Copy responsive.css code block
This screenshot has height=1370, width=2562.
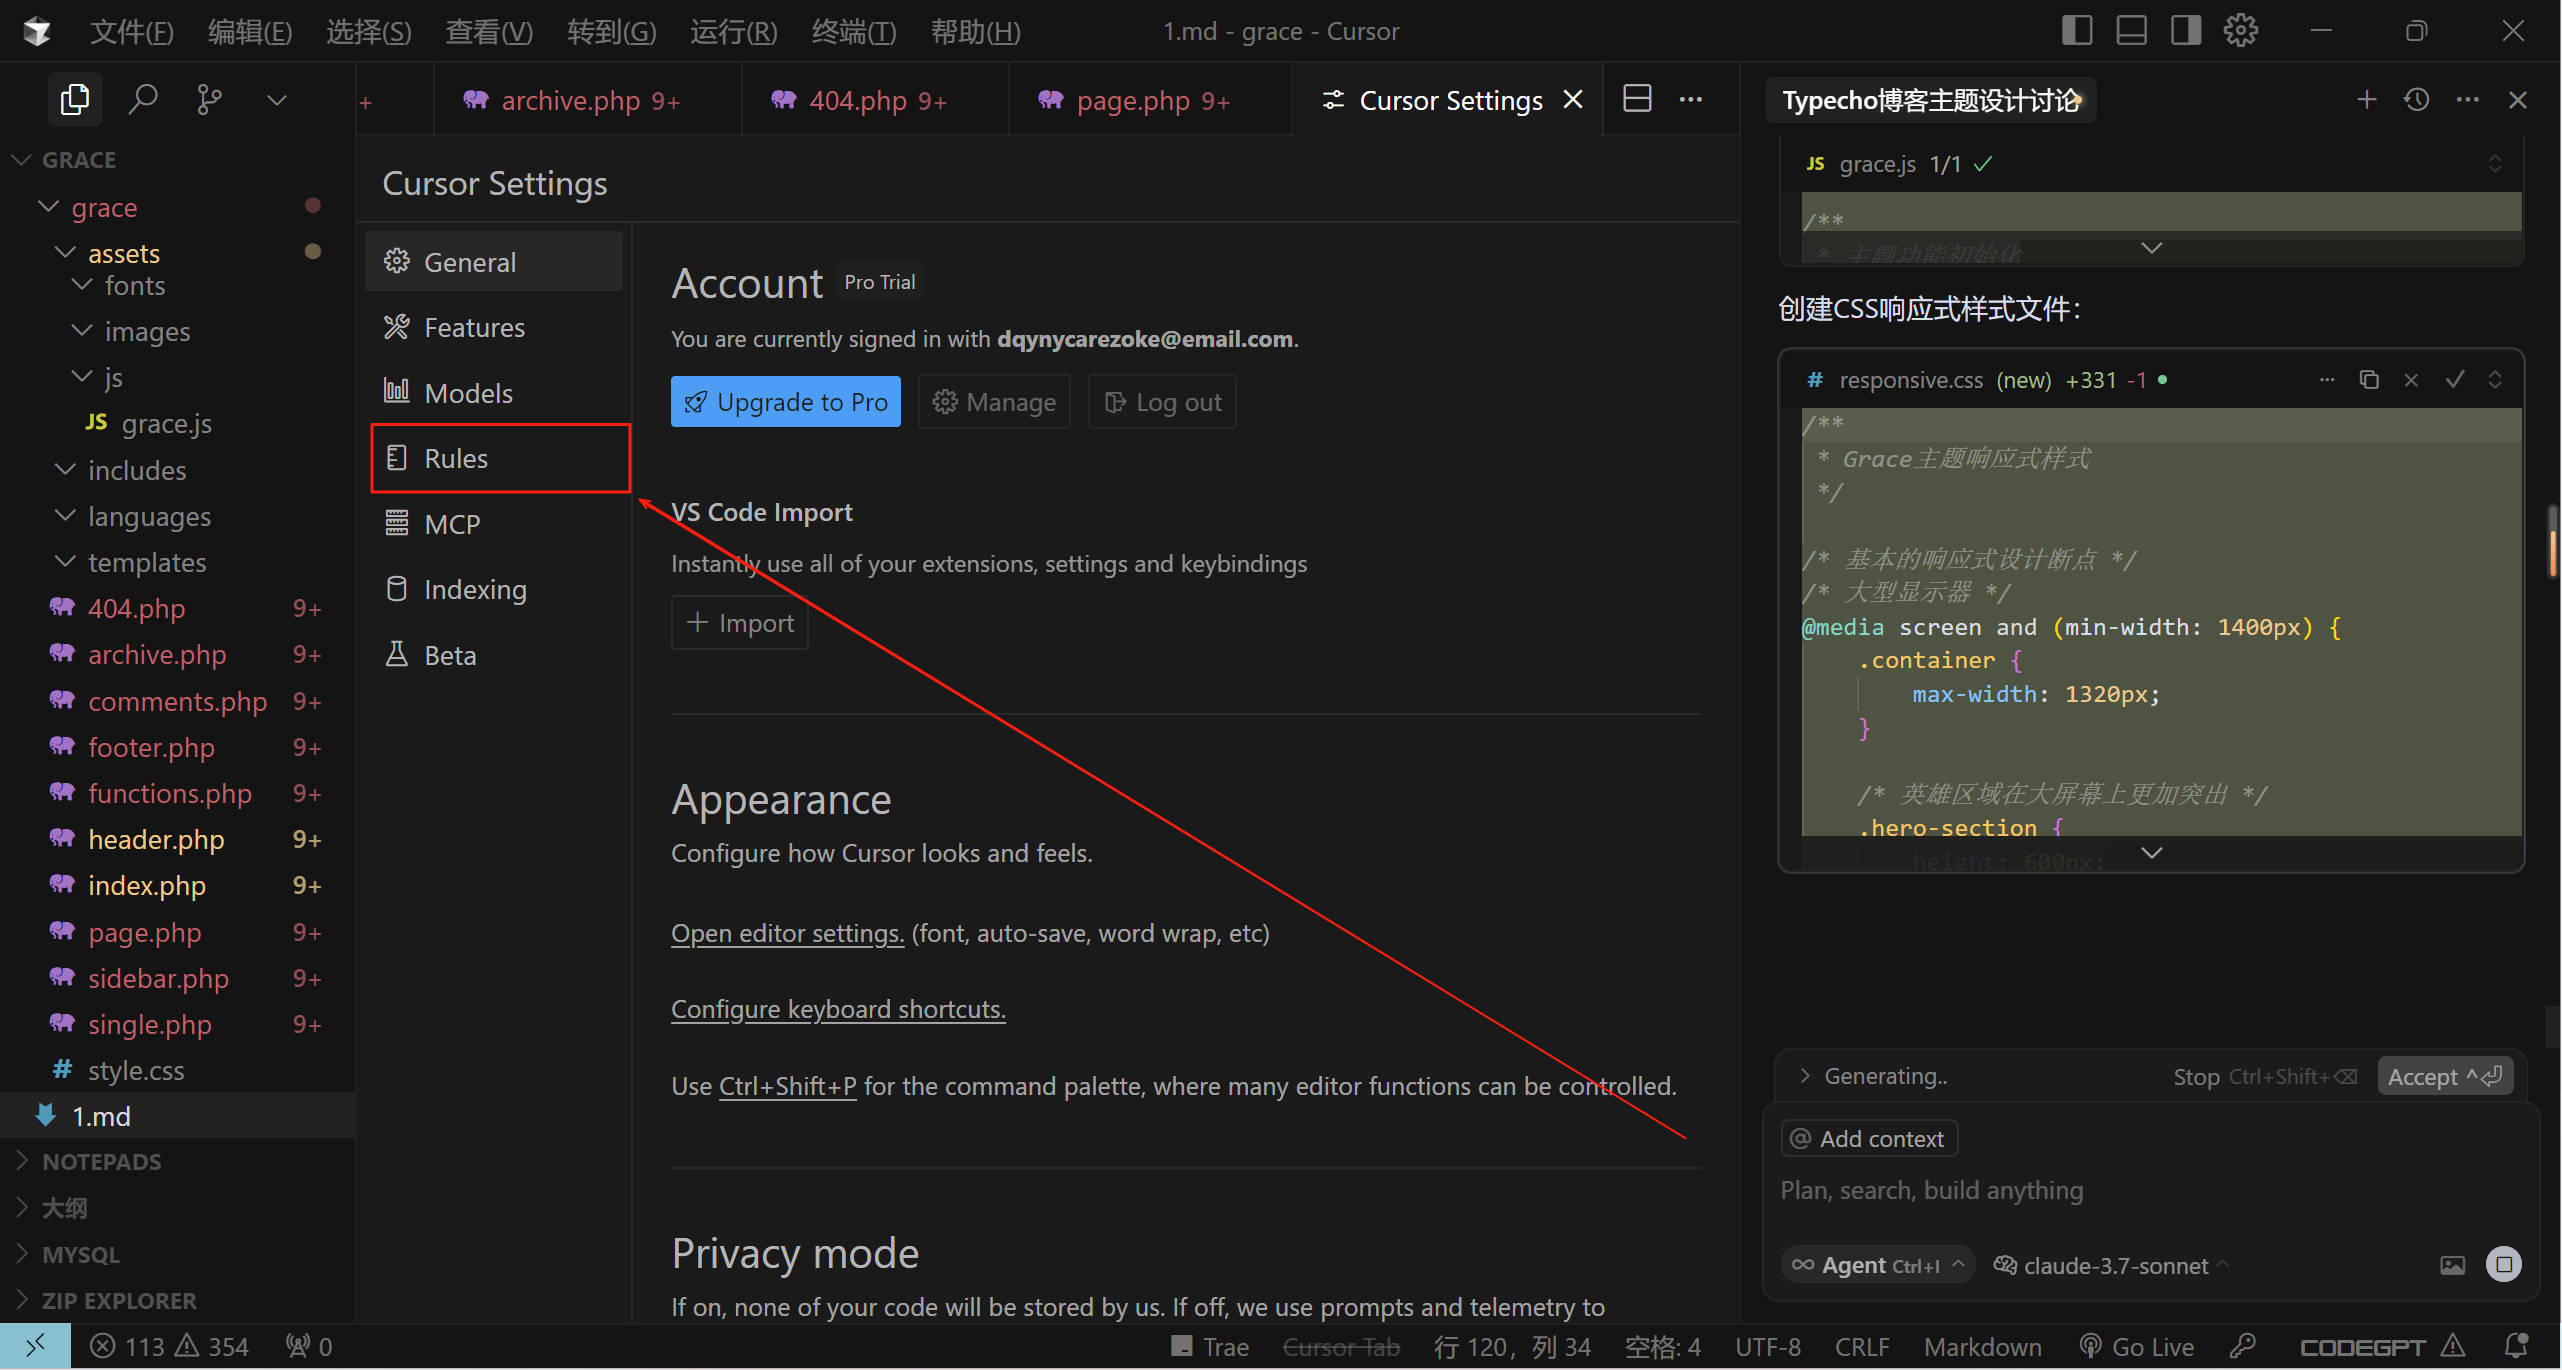pyautogui.click(x=2369, y=380)
